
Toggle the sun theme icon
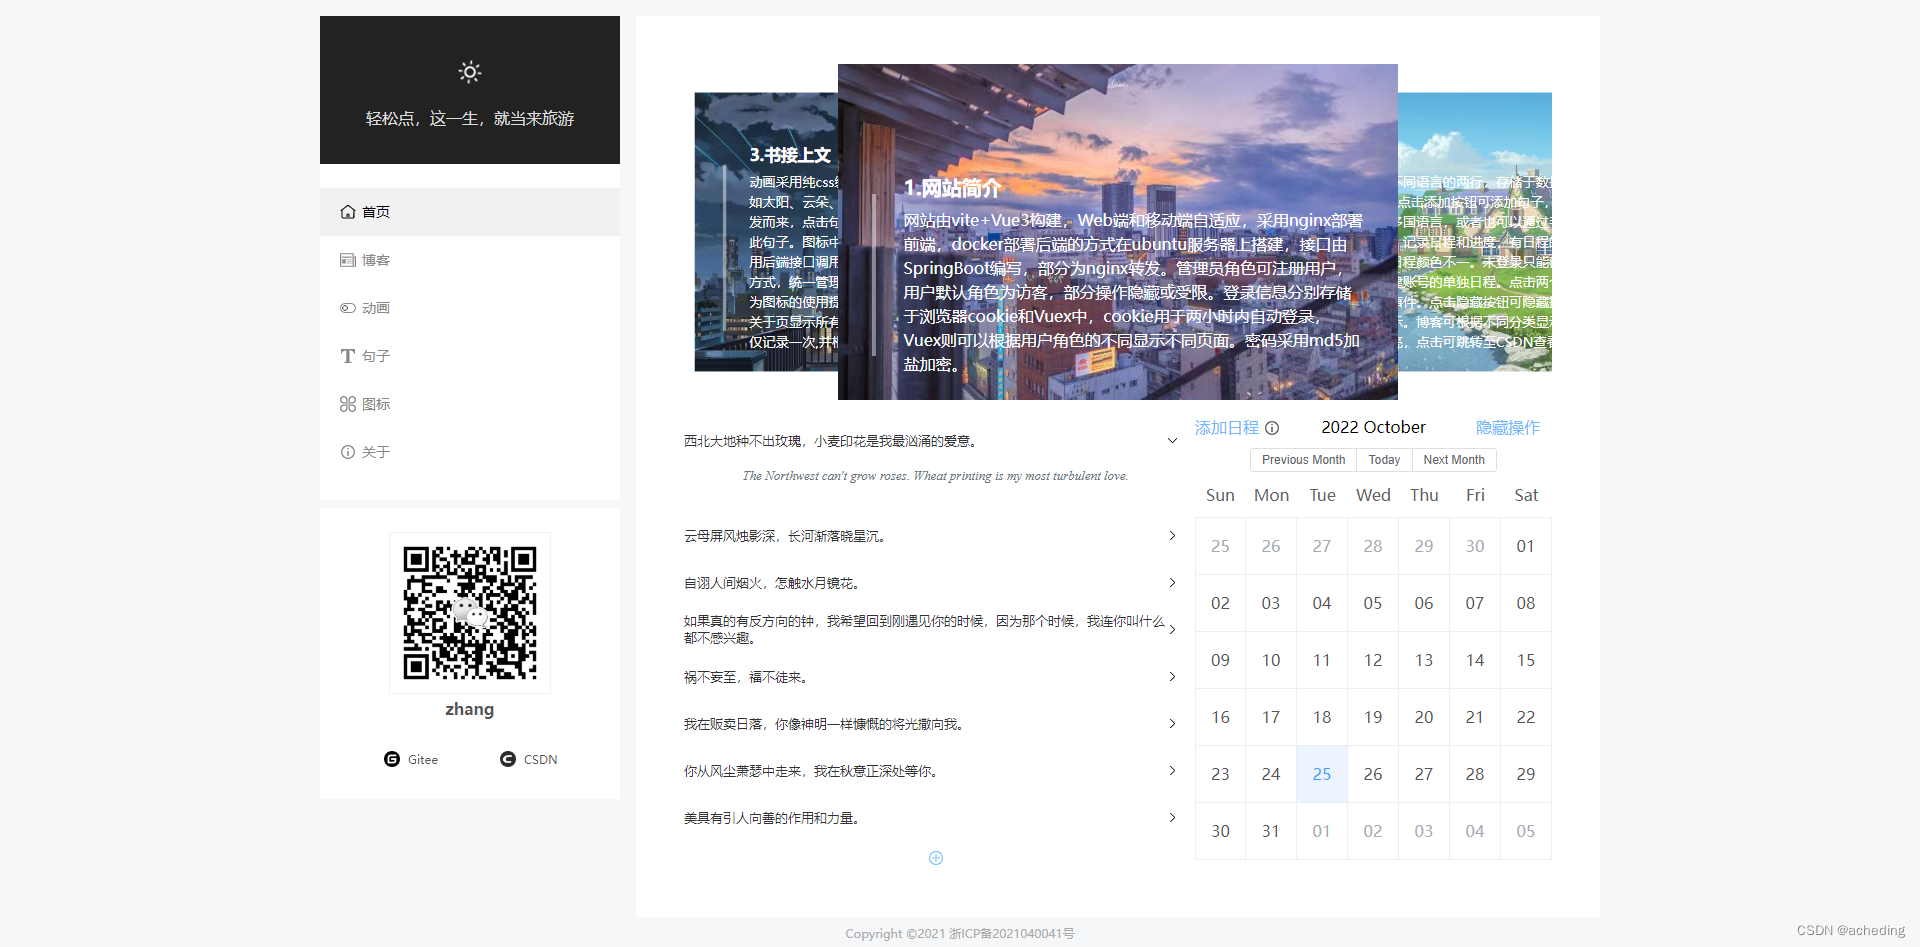470,72
